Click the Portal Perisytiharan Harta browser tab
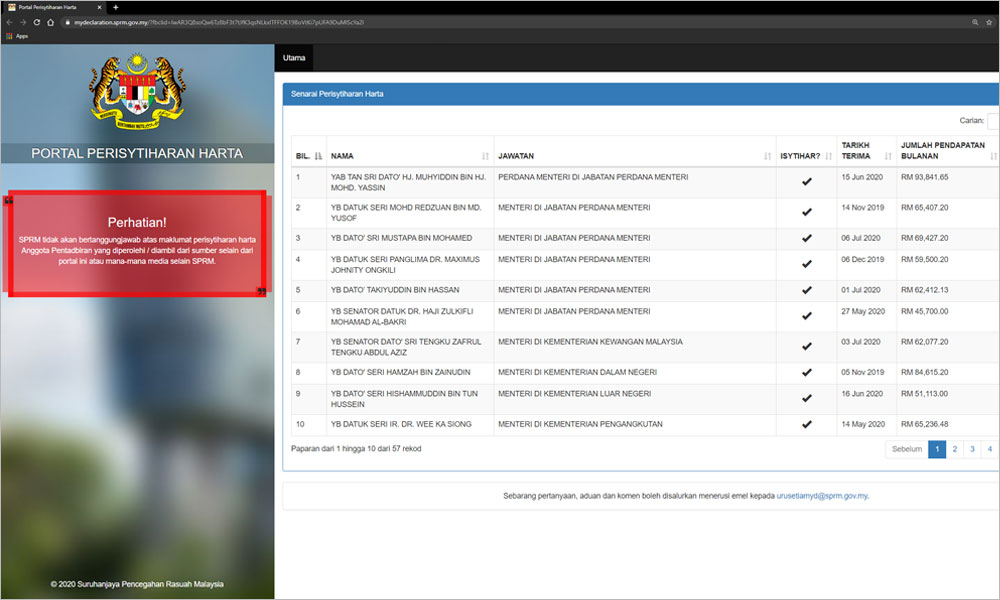The height and width of the screenshot is (600, 1000). pos(45,6)
